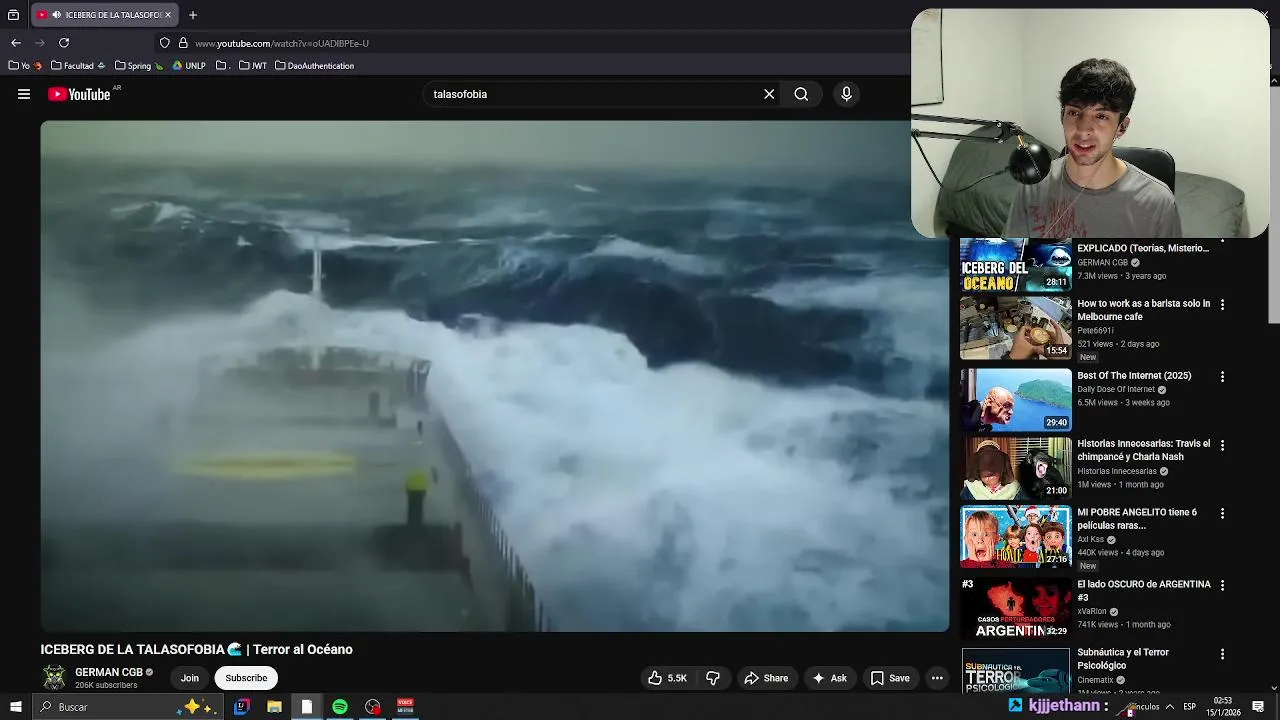The width and height of the screenshot is (1280, 720).
Task: Open the Facultad bookmarks folder
Action: click(x=78, y=66)
